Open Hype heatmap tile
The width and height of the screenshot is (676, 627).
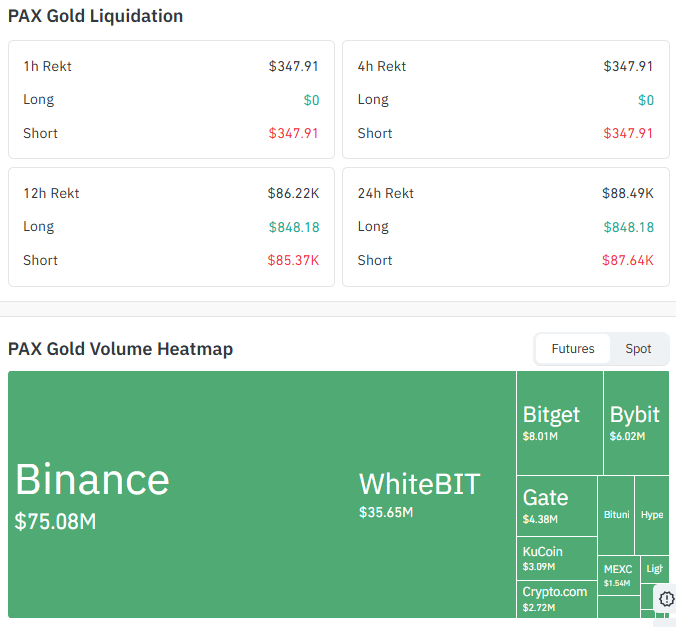point(652,515)
